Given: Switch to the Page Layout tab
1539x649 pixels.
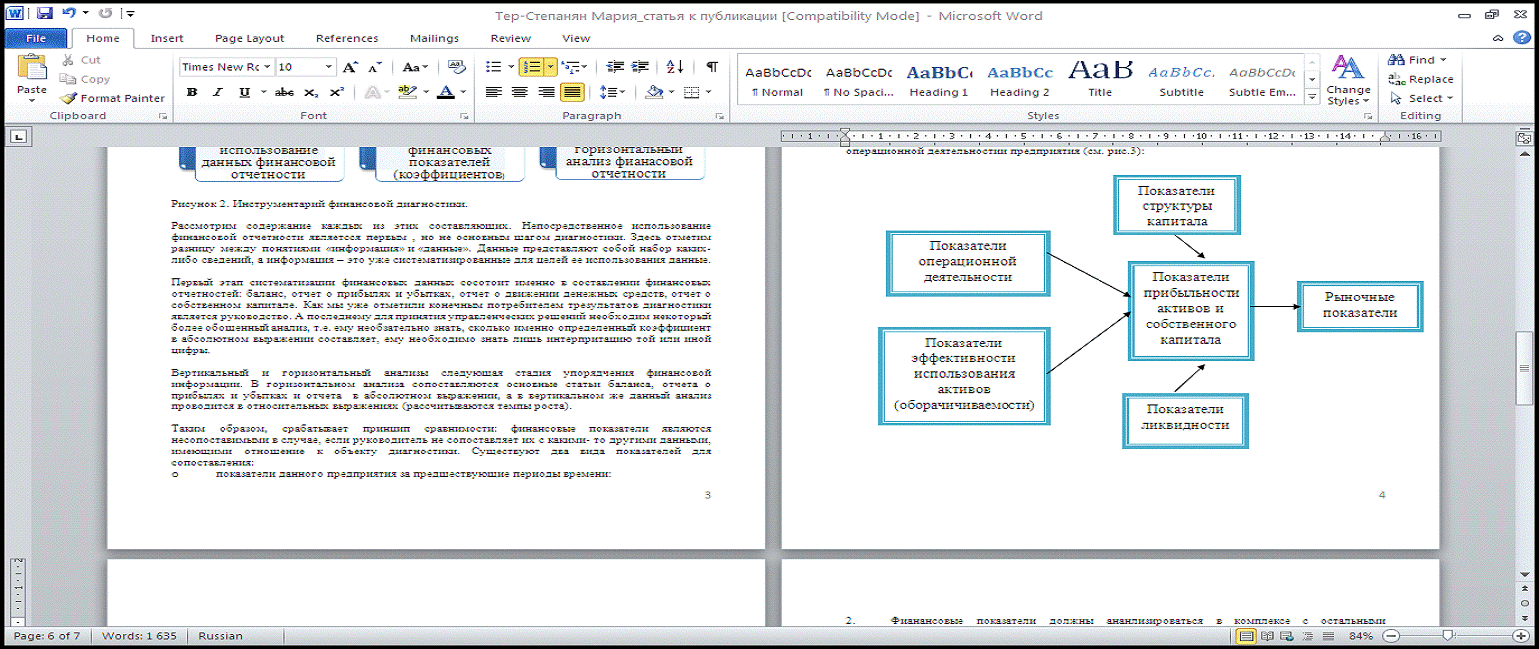Looking at the screenshot, I should coord(249,38).
